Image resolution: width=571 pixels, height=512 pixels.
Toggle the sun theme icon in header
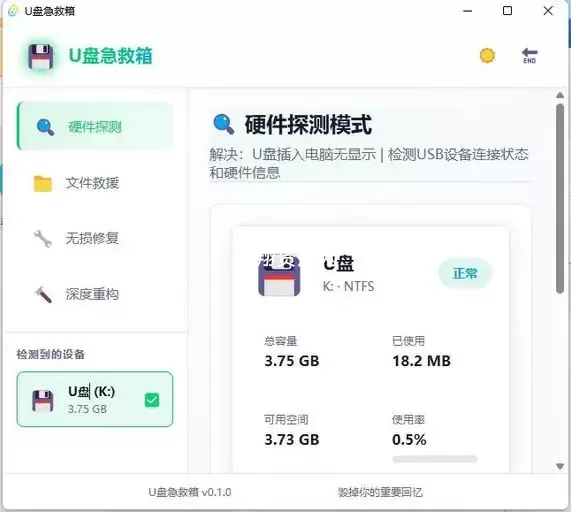pyautogui.click(x=487, y=56)
